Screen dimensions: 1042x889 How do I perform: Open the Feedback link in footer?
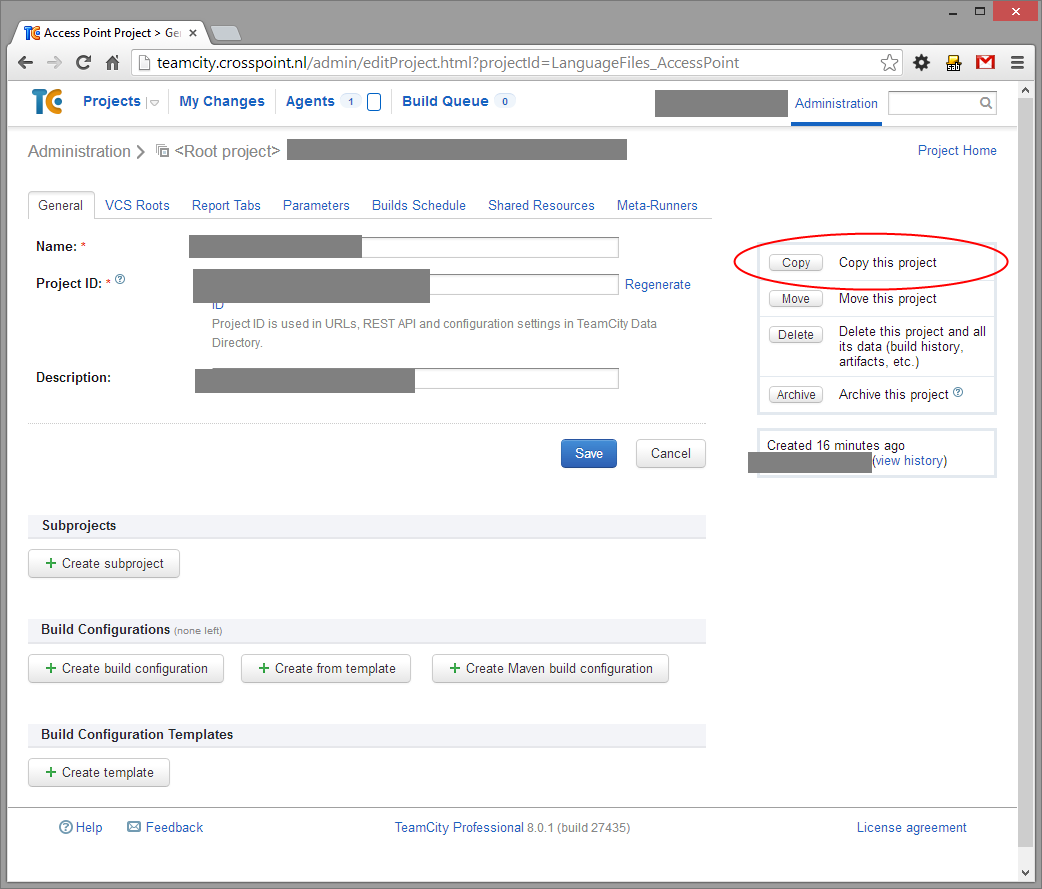[x=165, y=827]
